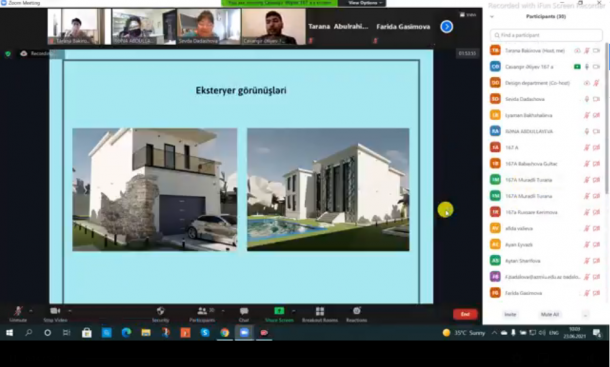Screen dimensions: 610x367
Task: Open the View Options dropdown
Action: pos(362,3)
